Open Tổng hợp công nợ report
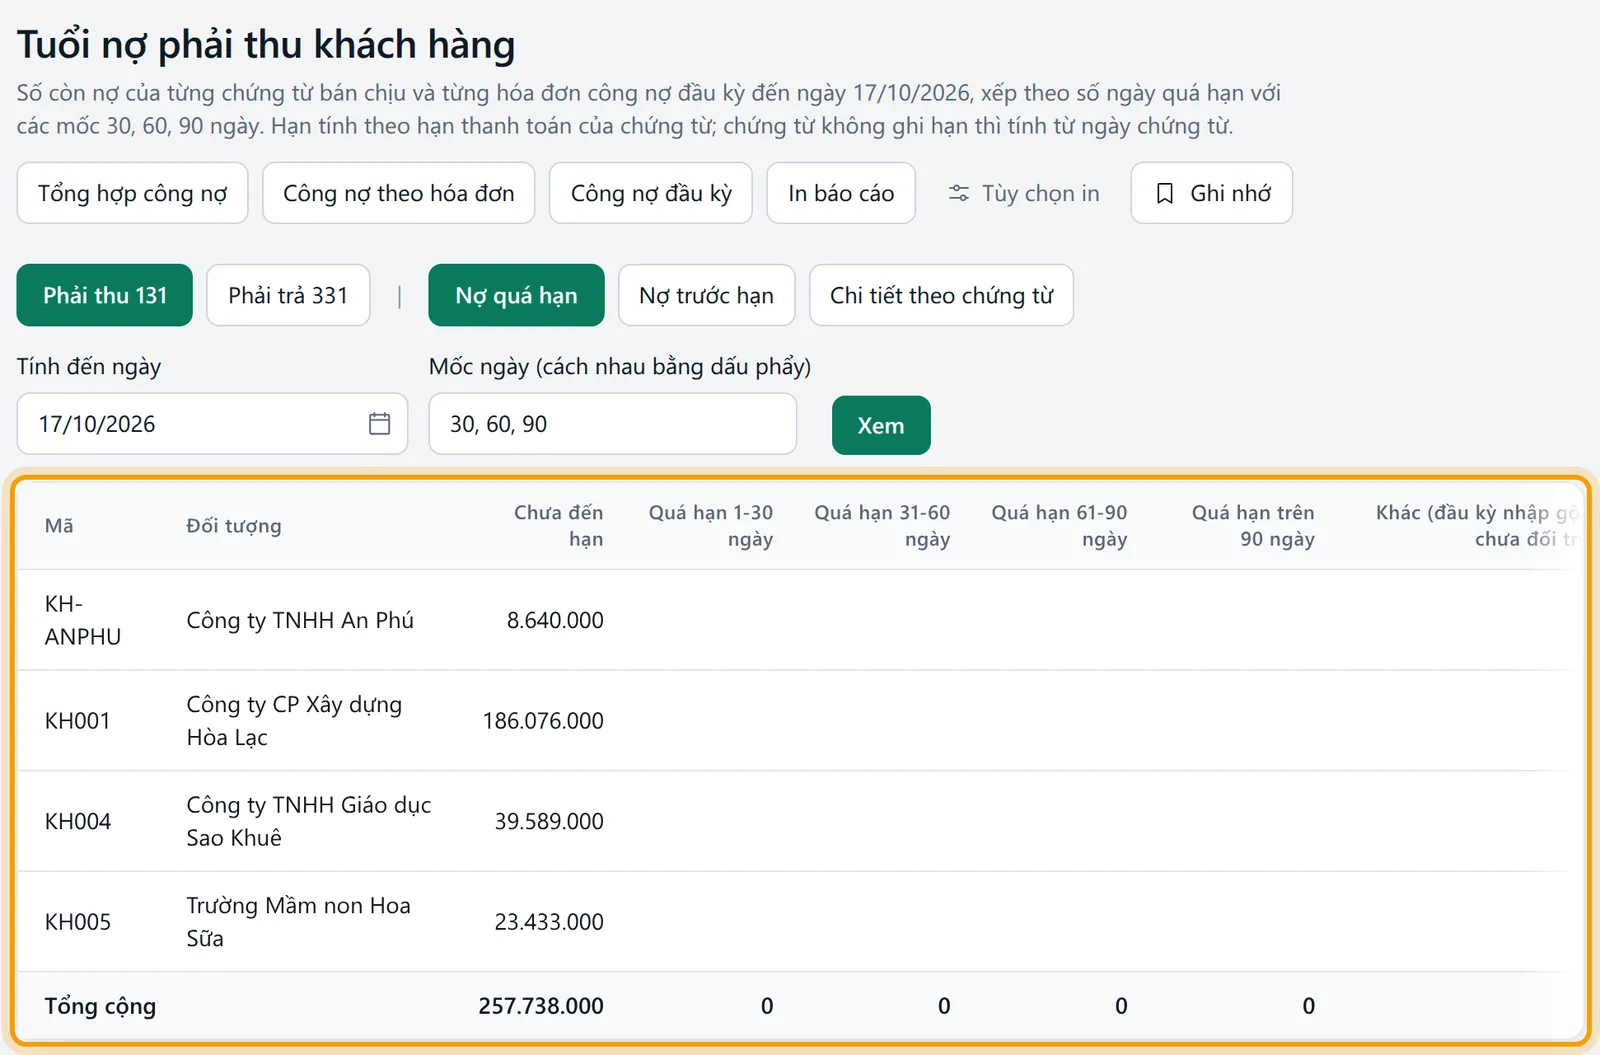Viewport: 1600px width, 1055px height. pos(132,193)
